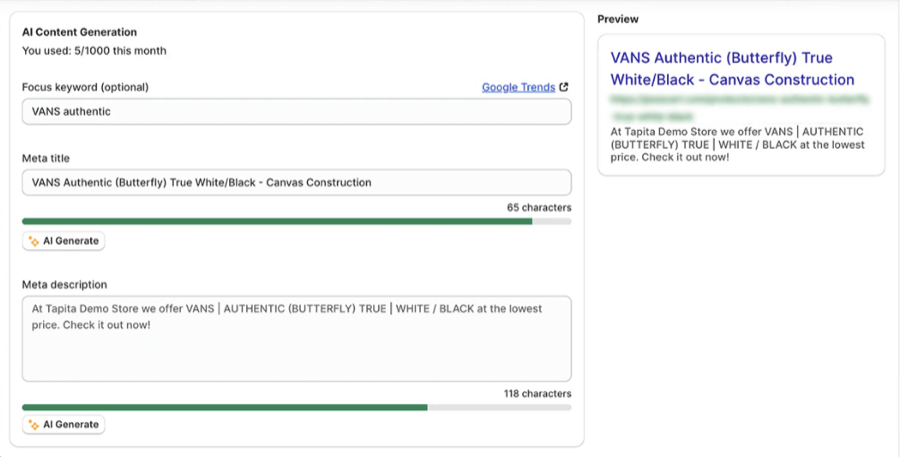Click the 'Meta description' label

pos(64,285)
